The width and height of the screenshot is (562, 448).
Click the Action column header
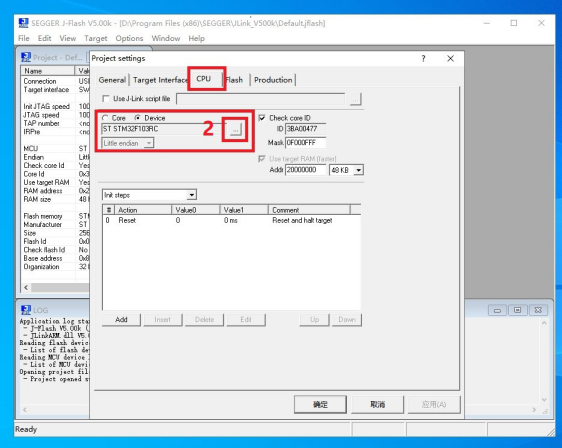click(x=143, y=210)
